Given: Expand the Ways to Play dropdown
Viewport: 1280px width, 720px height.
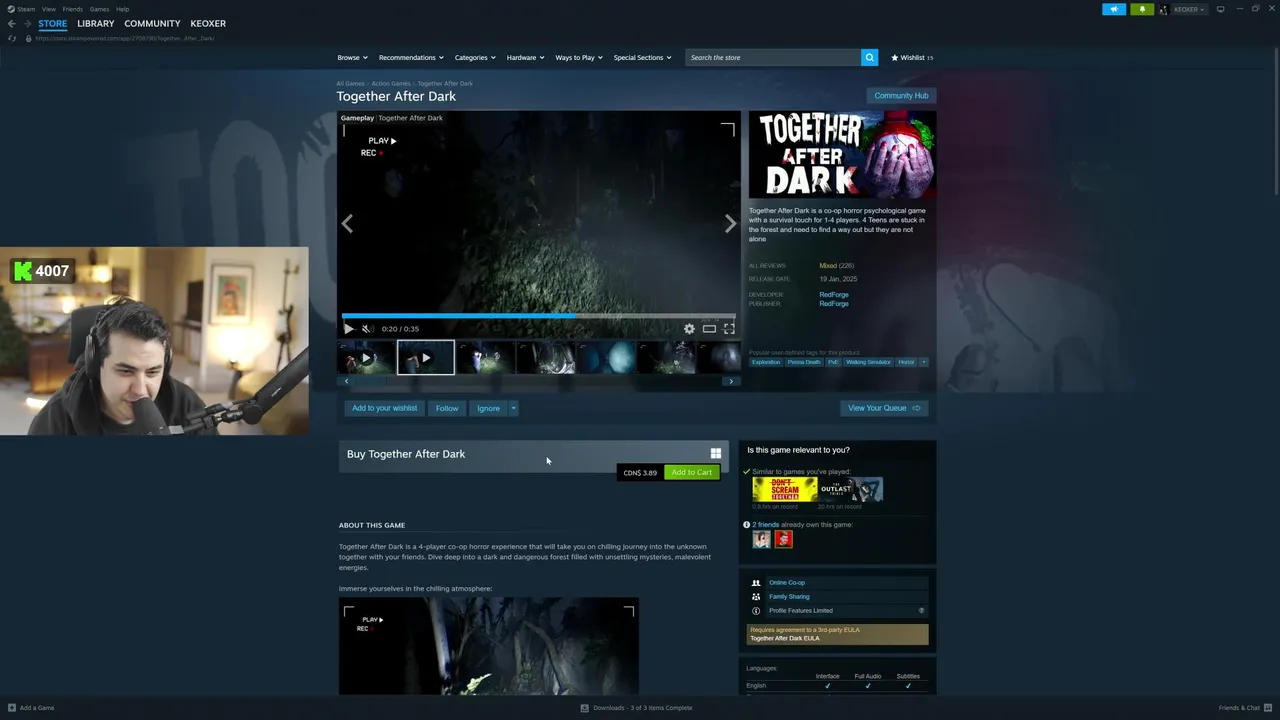Looking at the screenshot, I should pyautogui.click(x=579, y=57).
